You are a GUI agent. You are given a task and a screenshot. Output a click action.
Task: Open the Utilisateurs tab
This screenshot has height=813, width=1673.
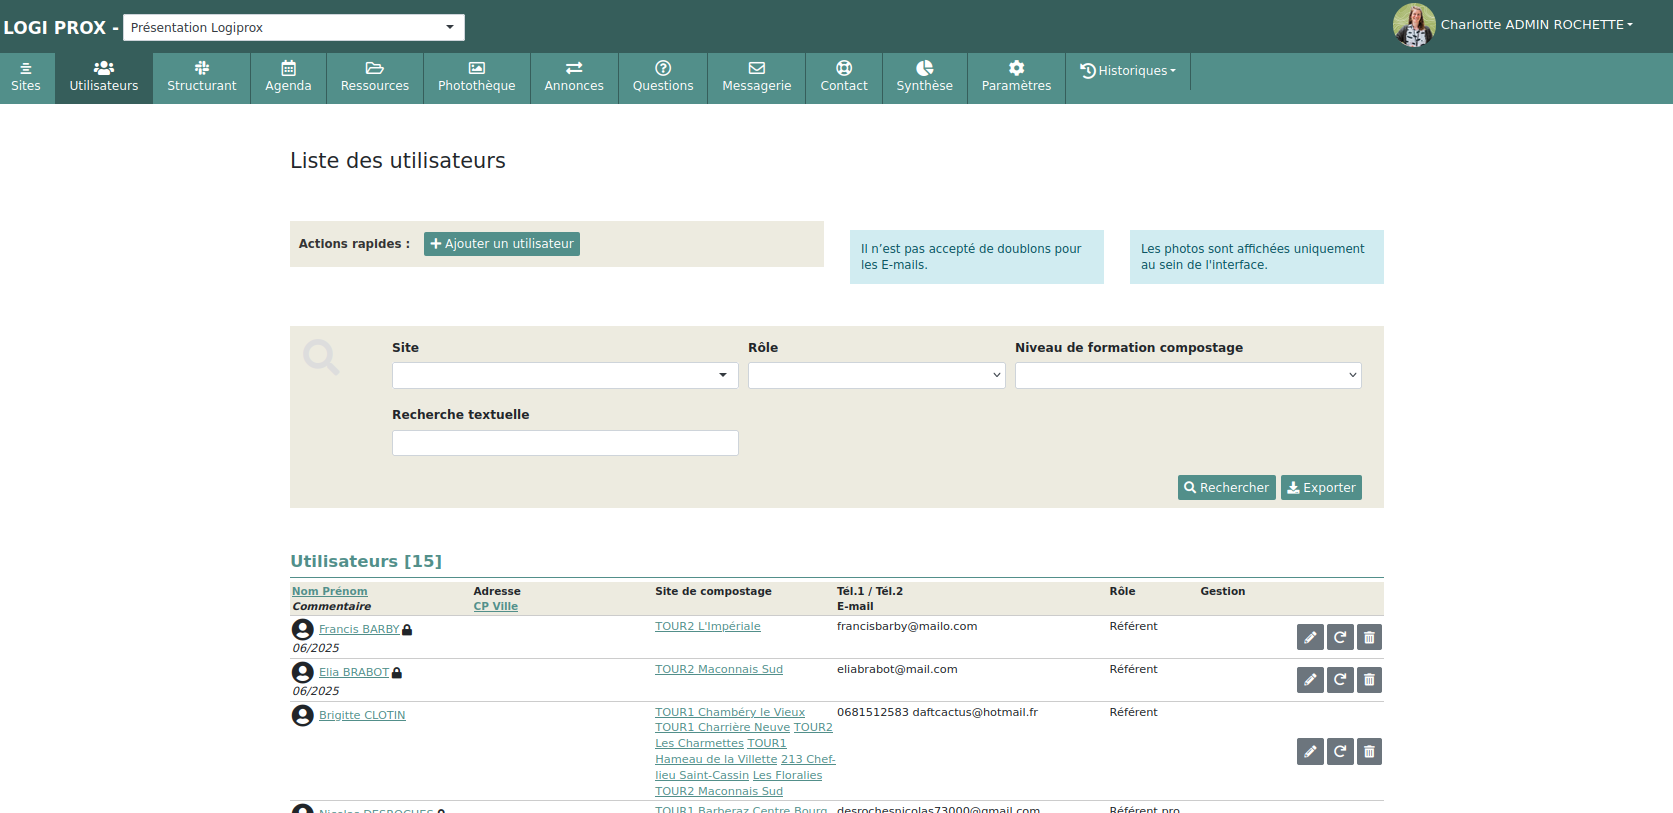coord(104,78)
